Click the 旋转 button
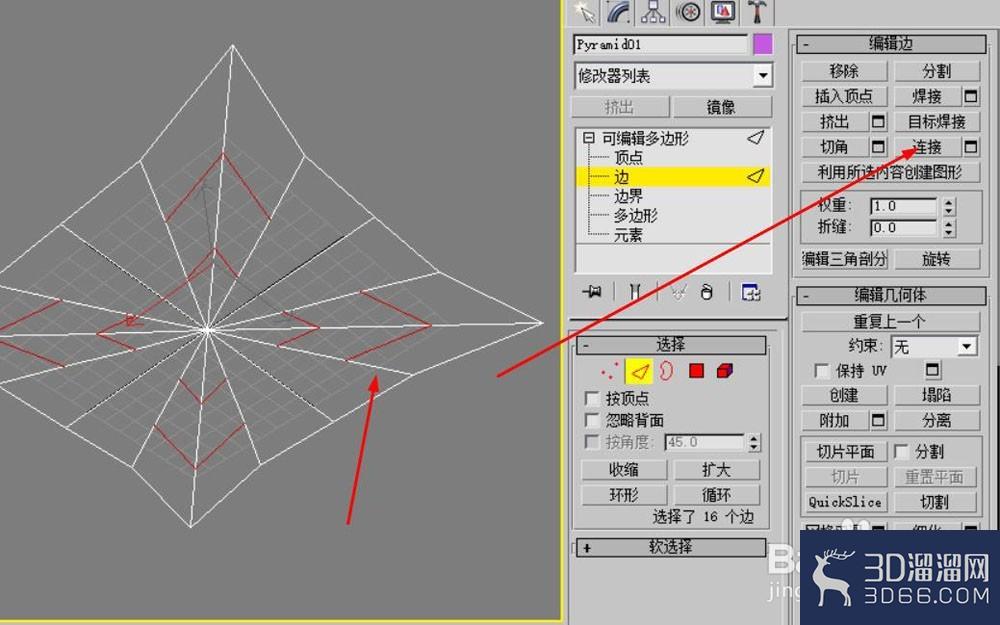This screenshot has width=1000, height=625. pyautogui.click(x=936, y=259)
